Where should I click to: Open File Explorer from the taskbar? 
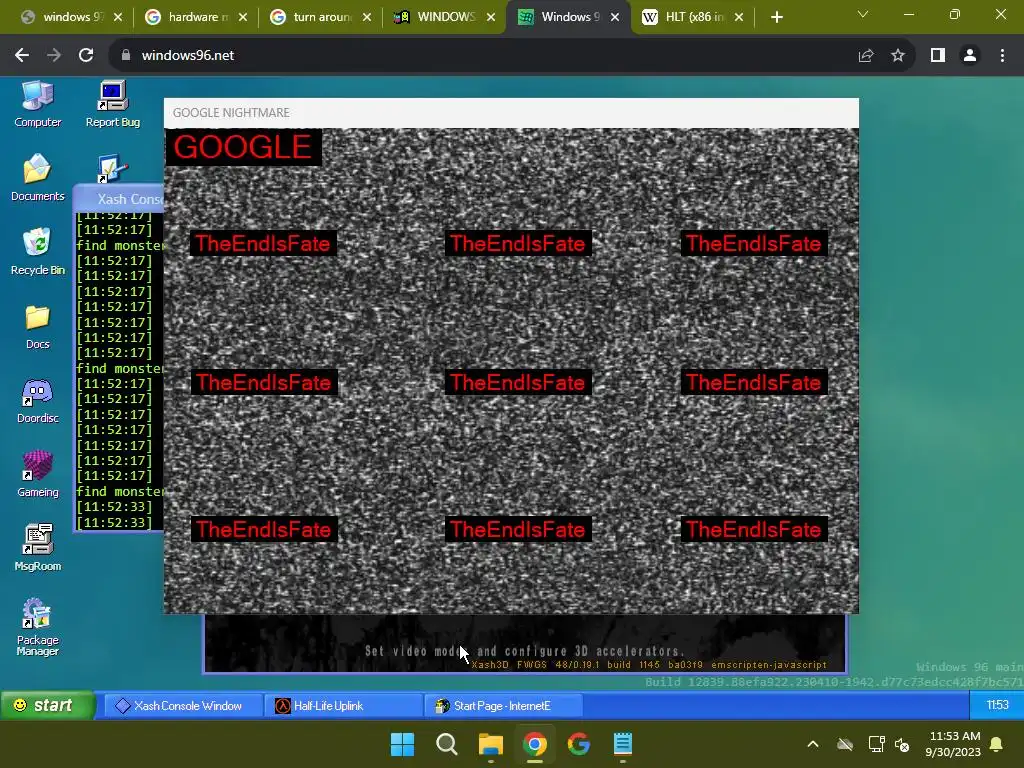coord(490,744)
